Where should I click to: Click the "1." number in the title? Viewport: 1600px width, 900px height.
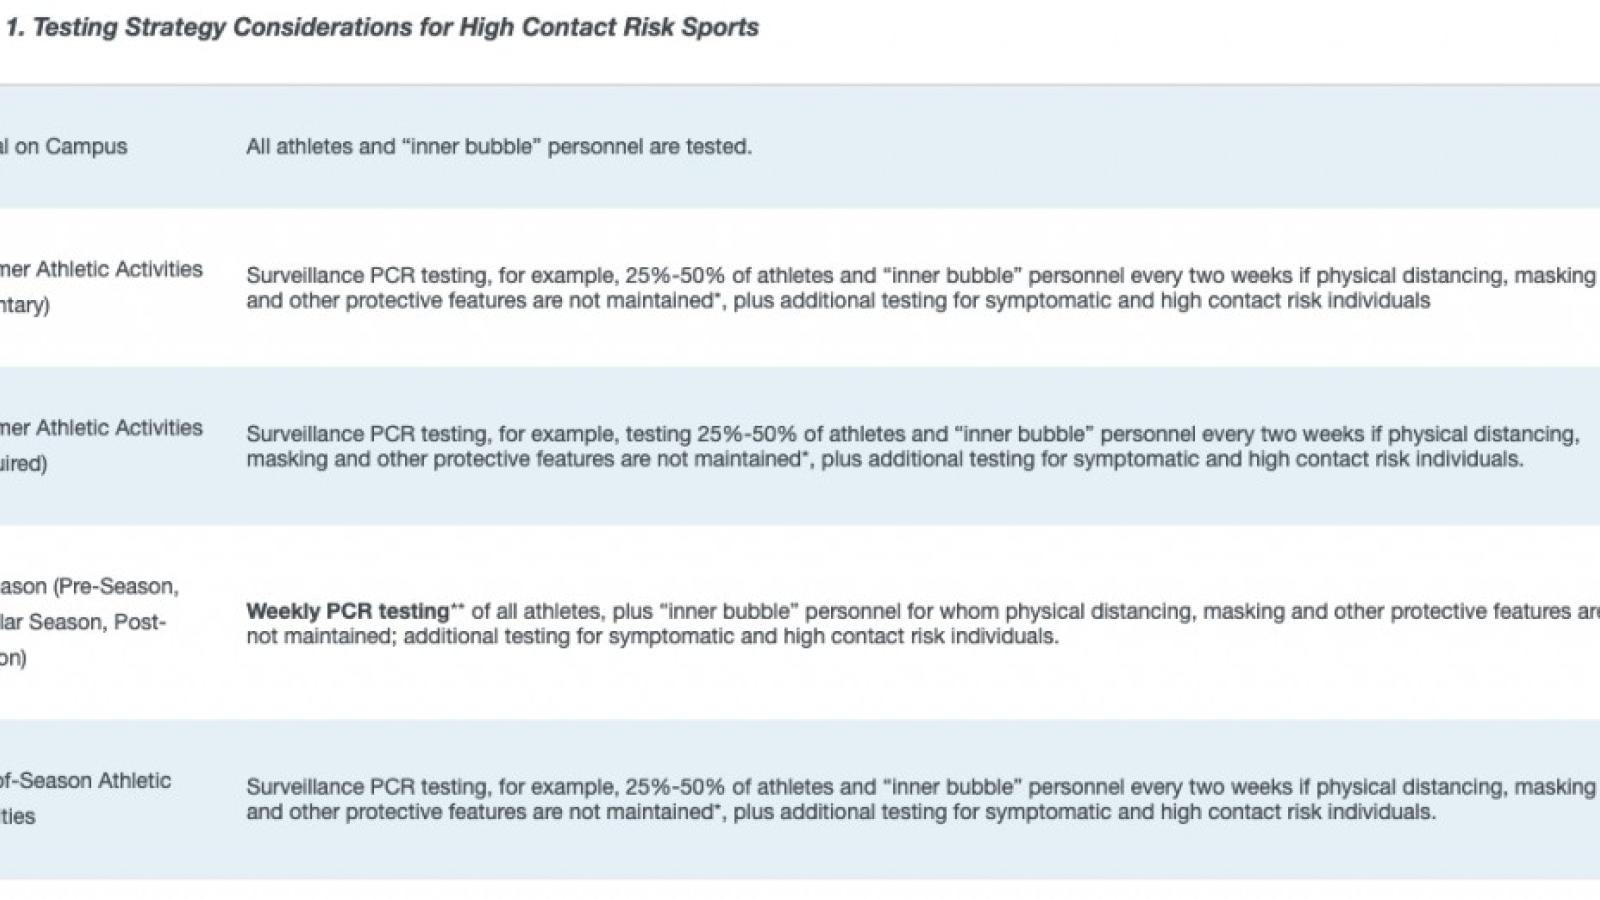coord(15,27)
